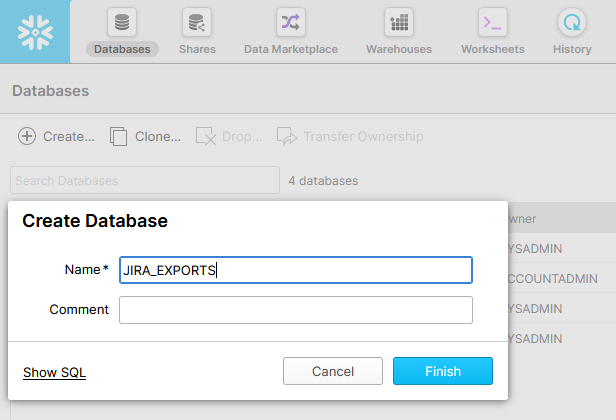Open the Data Marketplace icon
The height and width of the screenshot is (420, 616).
click(290, 22)
